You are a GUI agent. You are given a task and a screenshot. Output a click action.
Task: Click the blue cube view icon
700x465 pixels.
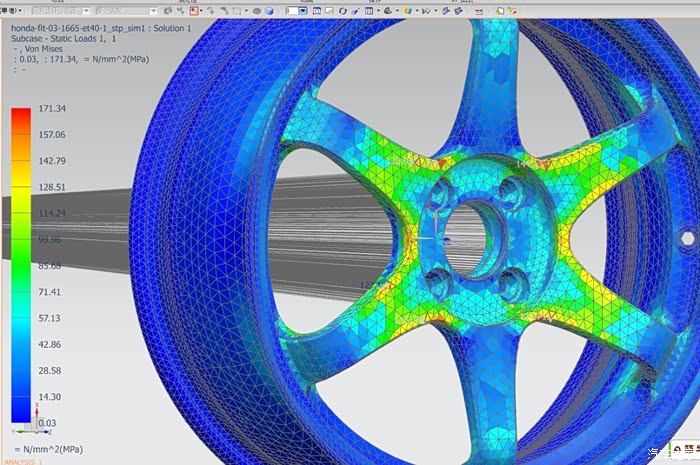tap(269, 11)
